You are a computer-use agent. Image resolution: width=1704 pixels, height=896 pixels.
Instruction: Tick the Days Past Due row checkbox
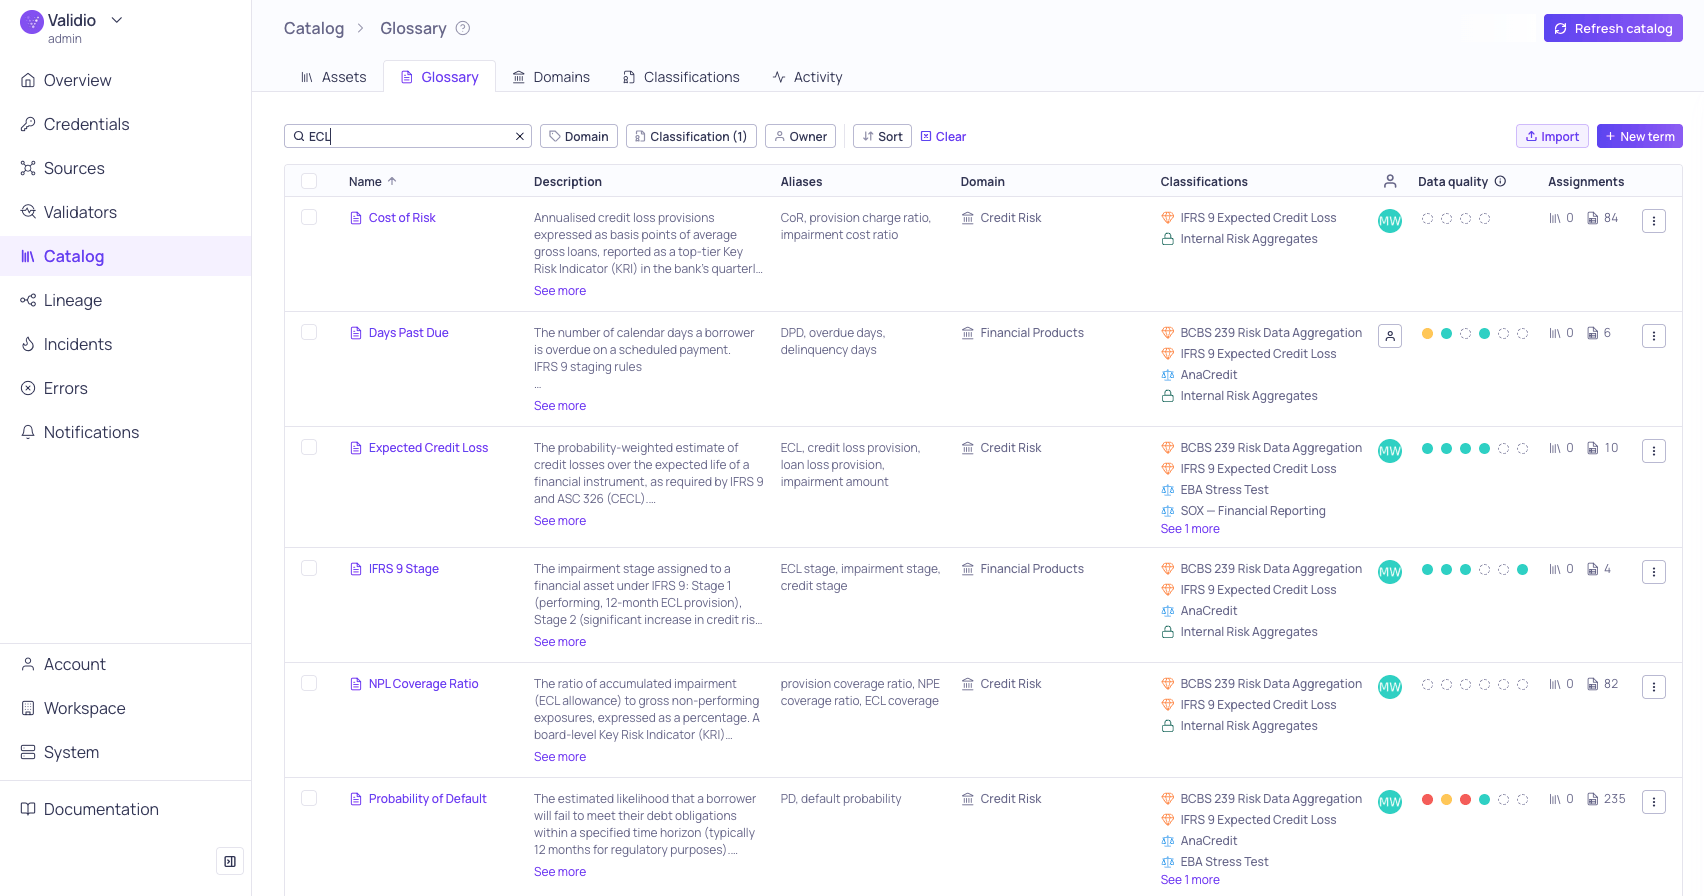coord(309,332)
